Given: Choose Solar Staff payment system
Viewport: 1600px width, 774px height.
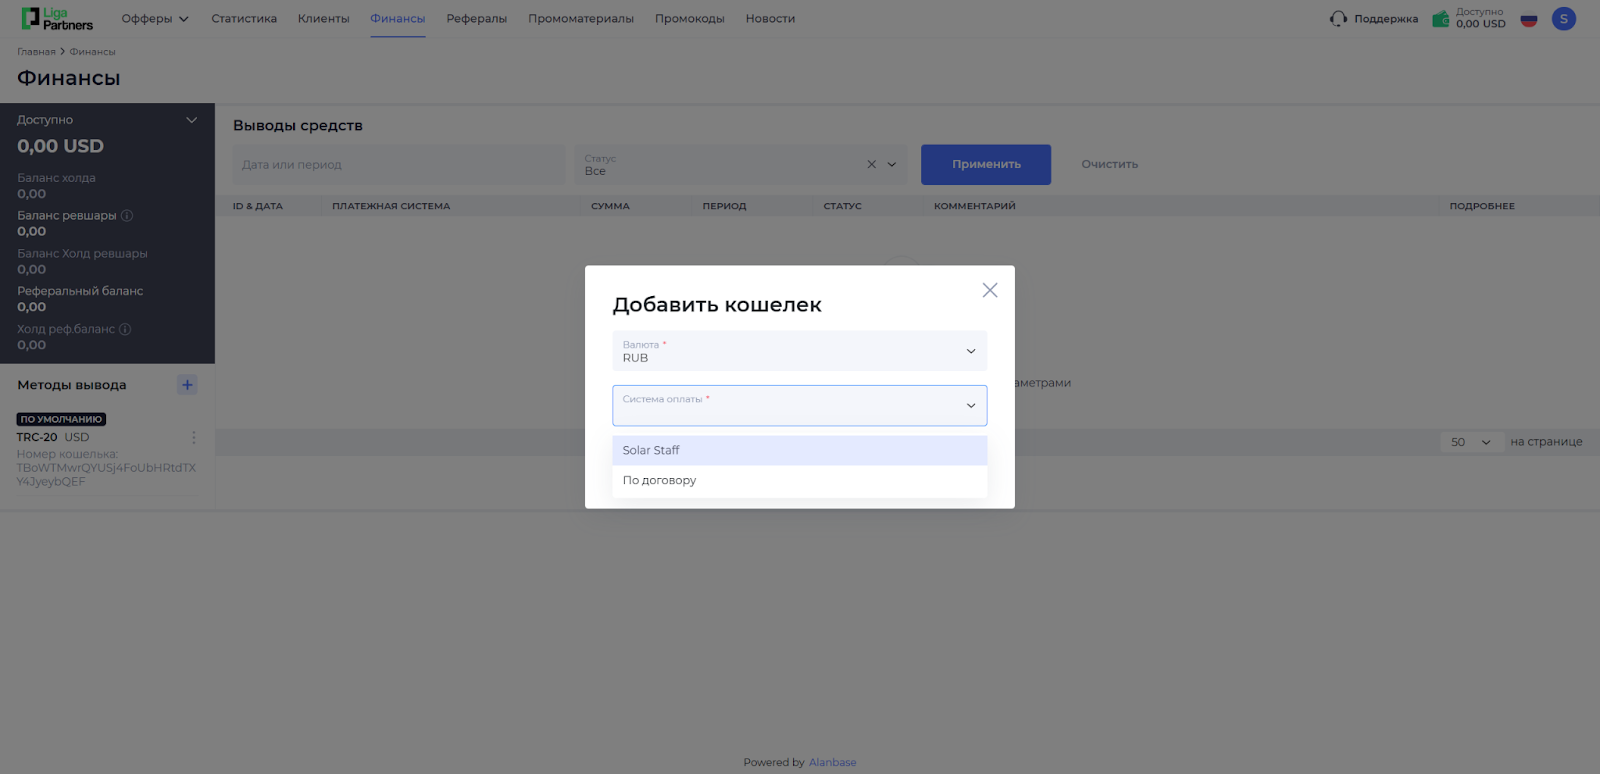Looking at the screenshot, I should tap(800, 450).
